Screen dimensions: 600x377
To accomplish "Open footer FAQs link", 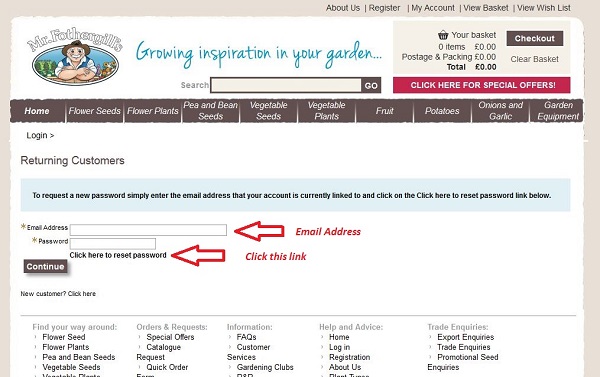I will click(246, 337).
